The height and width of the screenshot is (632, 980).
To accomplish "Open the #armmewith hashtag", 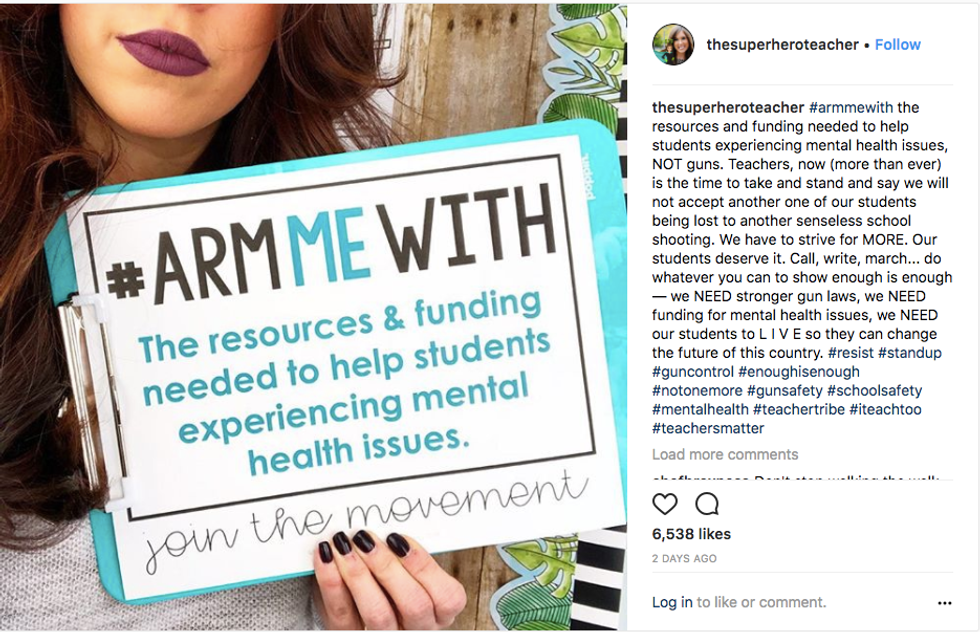I will (851, 107).
